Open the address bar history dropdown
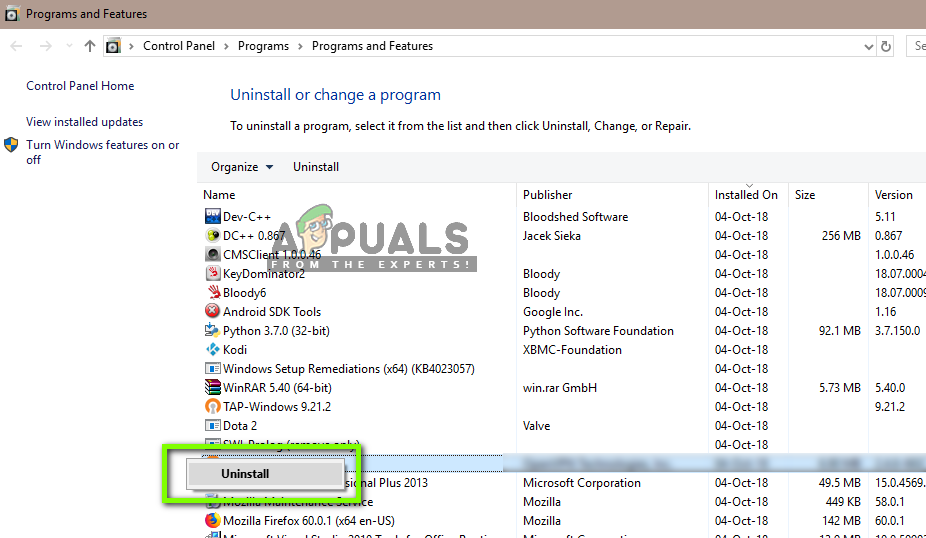Viewport: 926px width, 538px height. click(x=868, y=47)
